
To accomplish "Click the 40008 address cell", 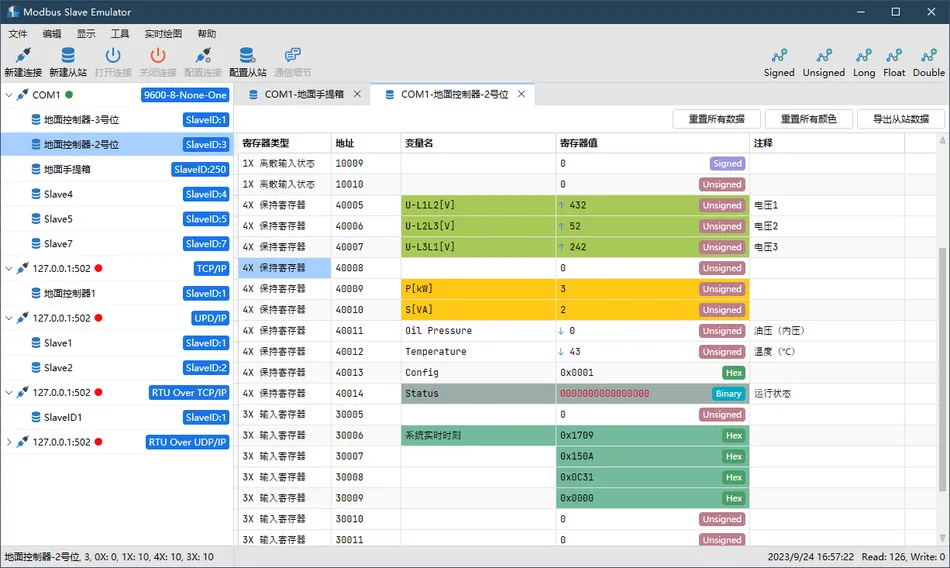I will [x=366, y=268].
